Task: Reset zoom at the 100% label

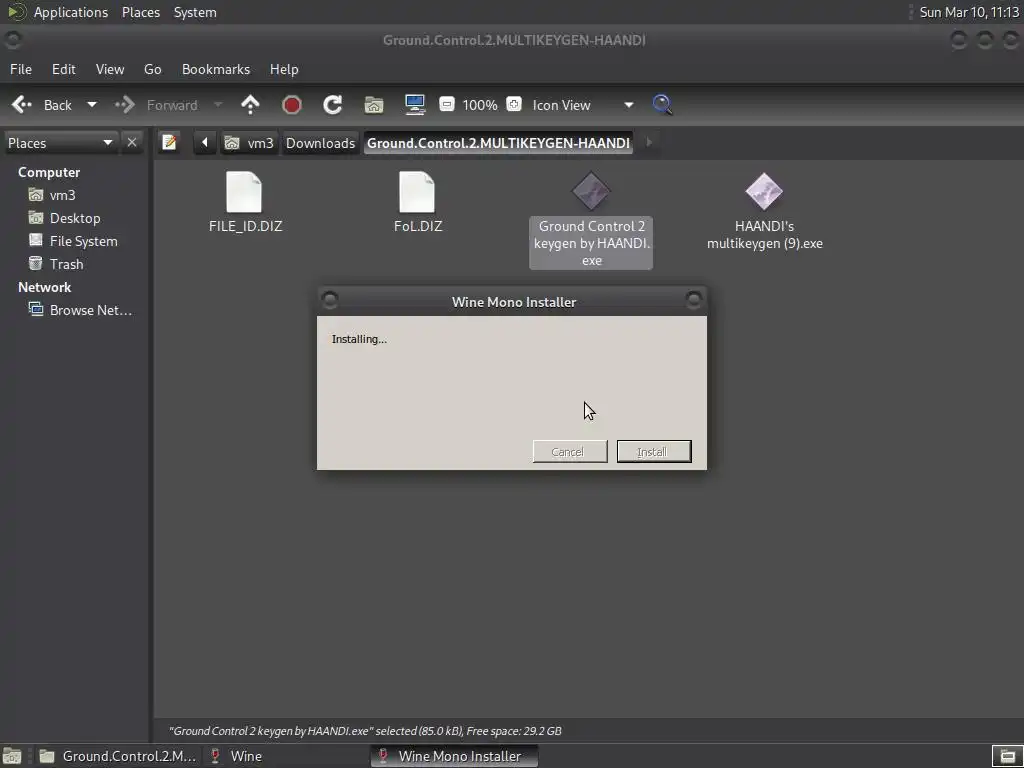Action: 480,105
